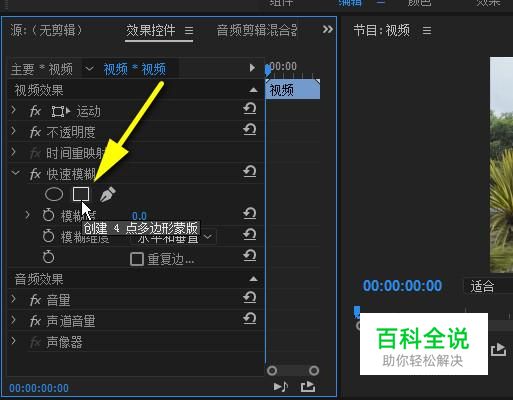Switch to the 效果控件 tab
The height and width of the screenshot is (400, 513).
click(151, 30)
